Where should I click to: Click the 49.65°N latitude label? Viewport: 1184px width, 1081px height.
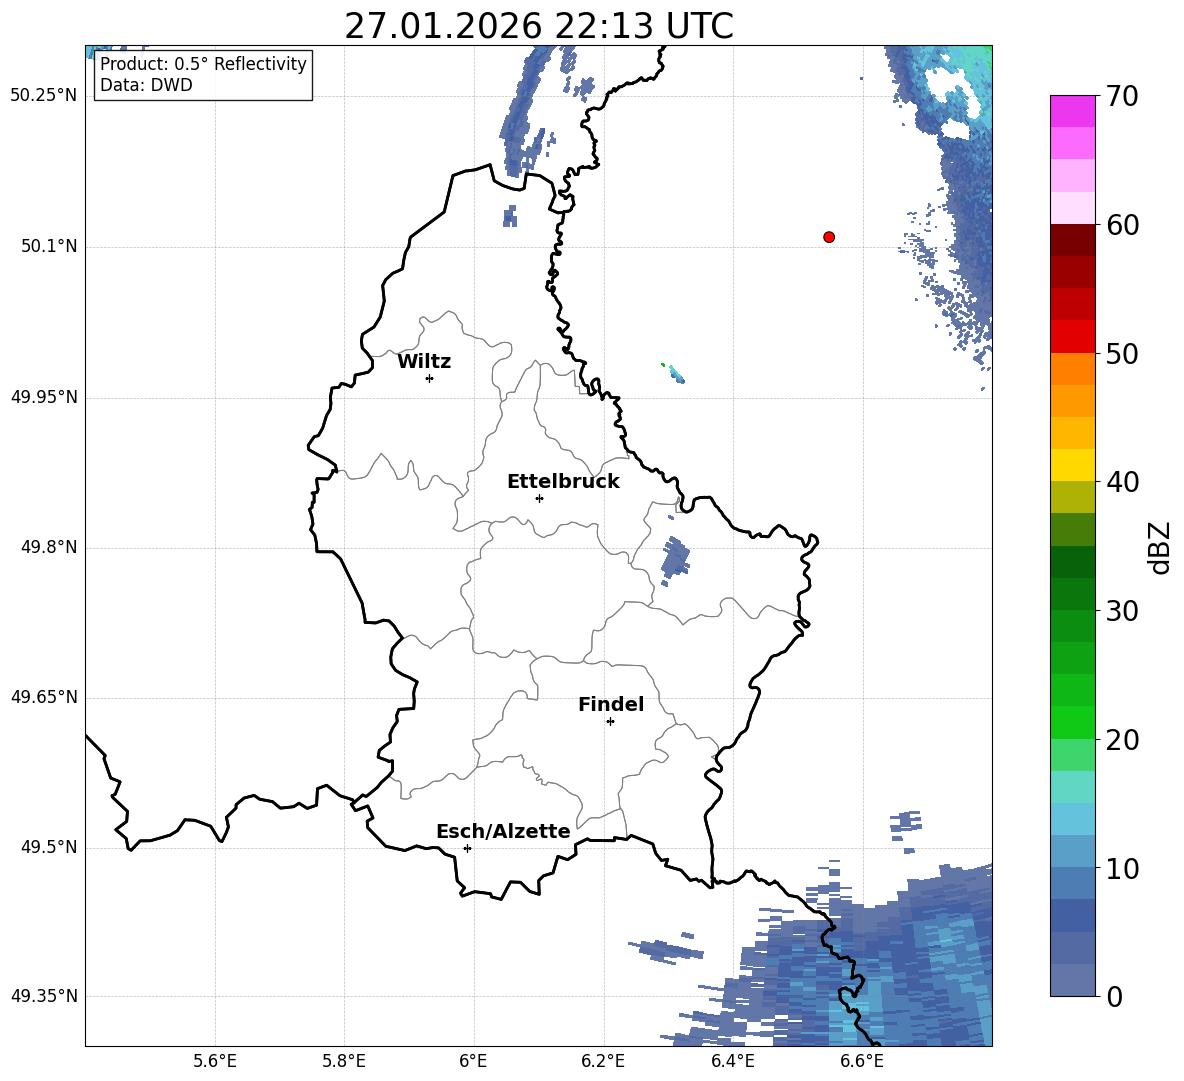[44, 697]
